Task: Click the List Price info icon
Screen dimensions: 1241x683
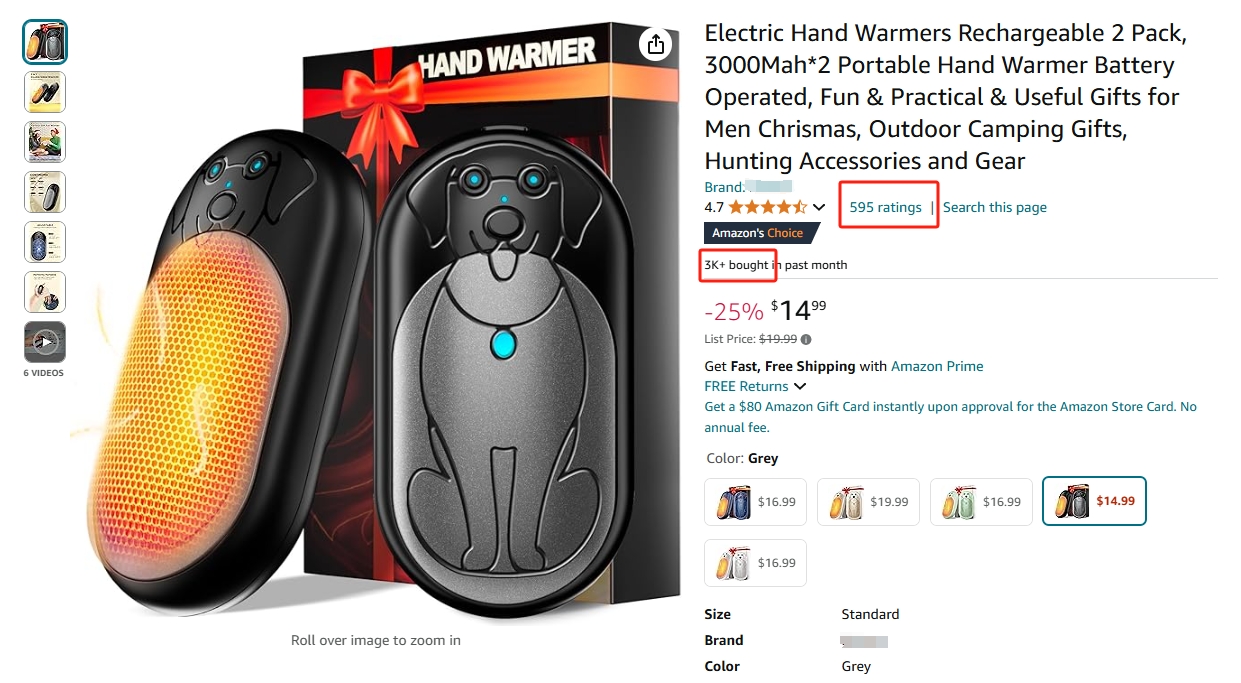Action: (806, 339)
